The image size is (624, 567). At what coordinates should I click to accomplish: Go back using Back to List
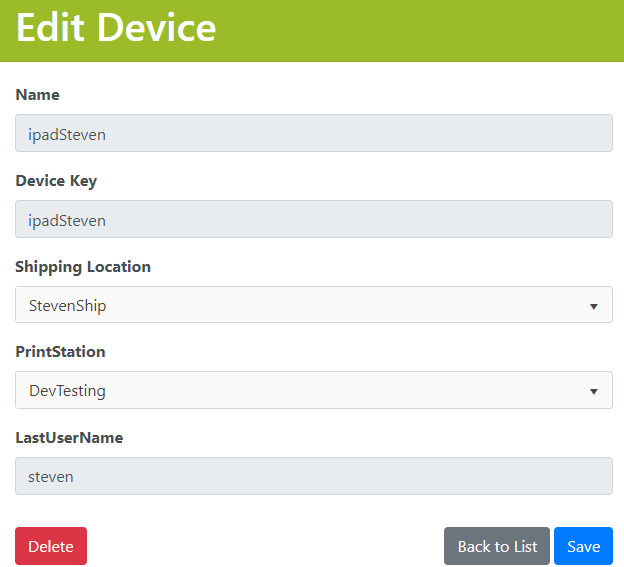tap(497, 546)
